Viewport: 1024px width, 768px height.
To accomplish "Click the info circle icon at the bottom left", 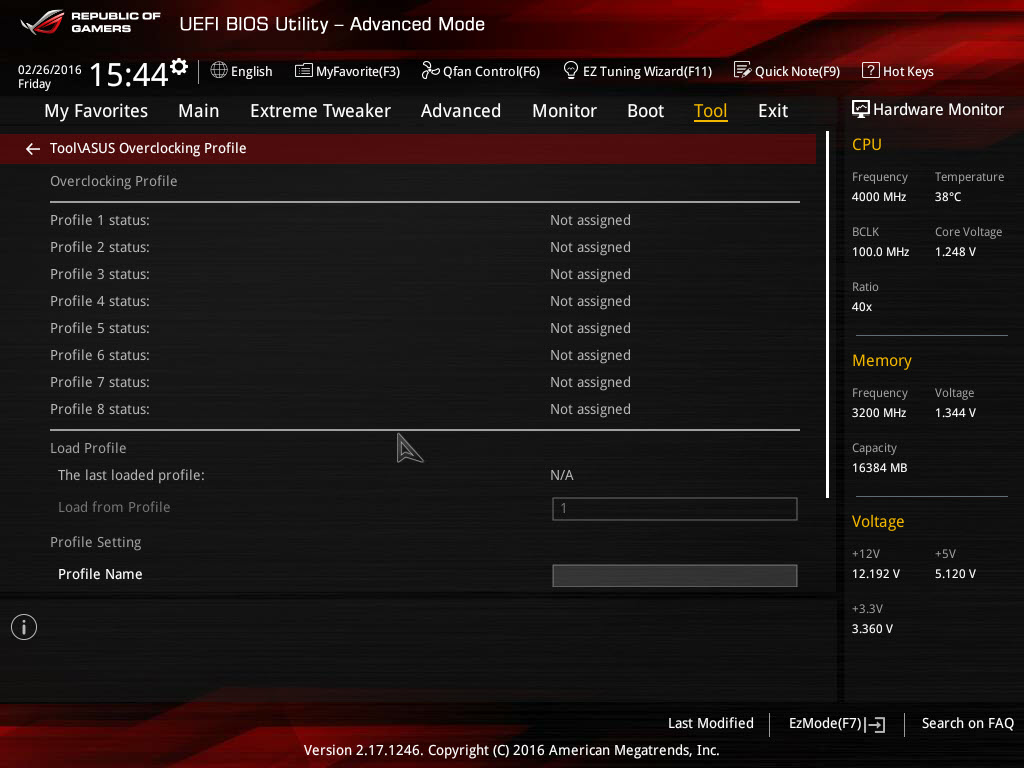I will (24, 627).
